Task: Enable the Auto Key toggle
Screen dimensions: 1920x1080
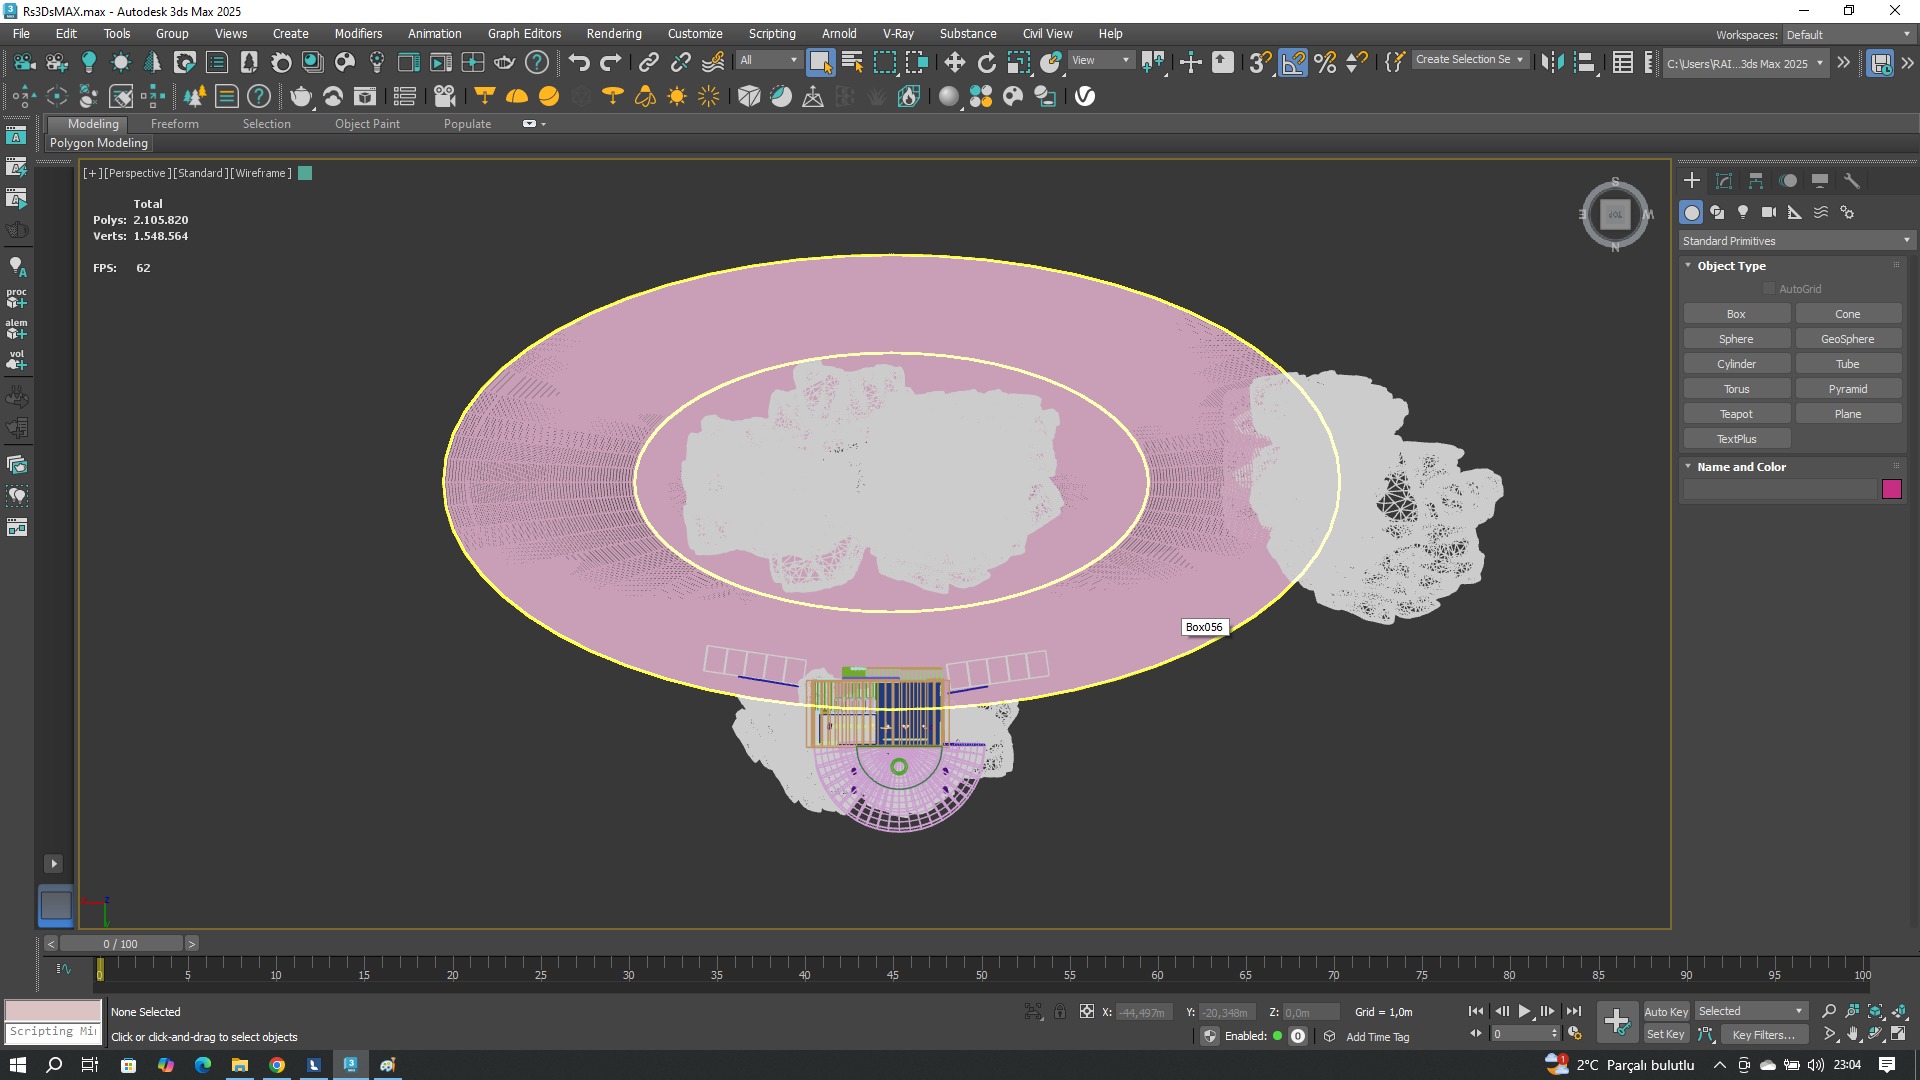Action: 1665,1011
